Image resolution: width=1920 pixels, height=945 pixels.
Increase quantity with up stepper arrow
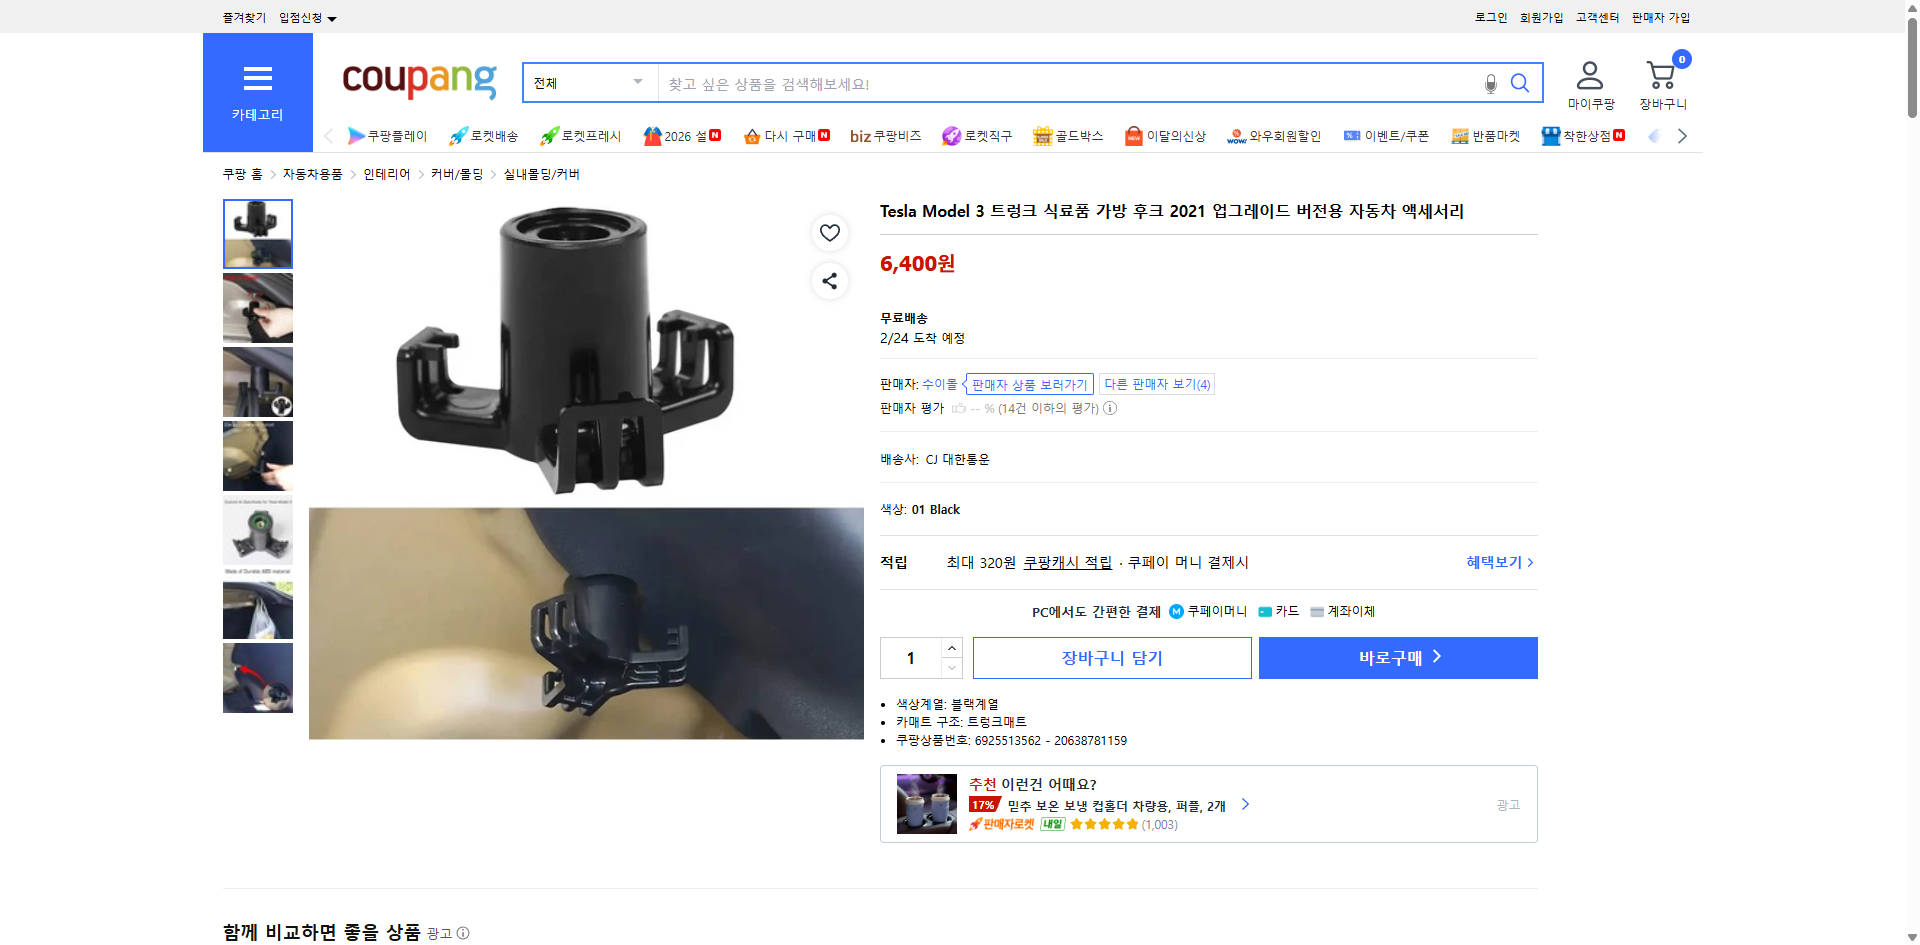pos(951,647)
